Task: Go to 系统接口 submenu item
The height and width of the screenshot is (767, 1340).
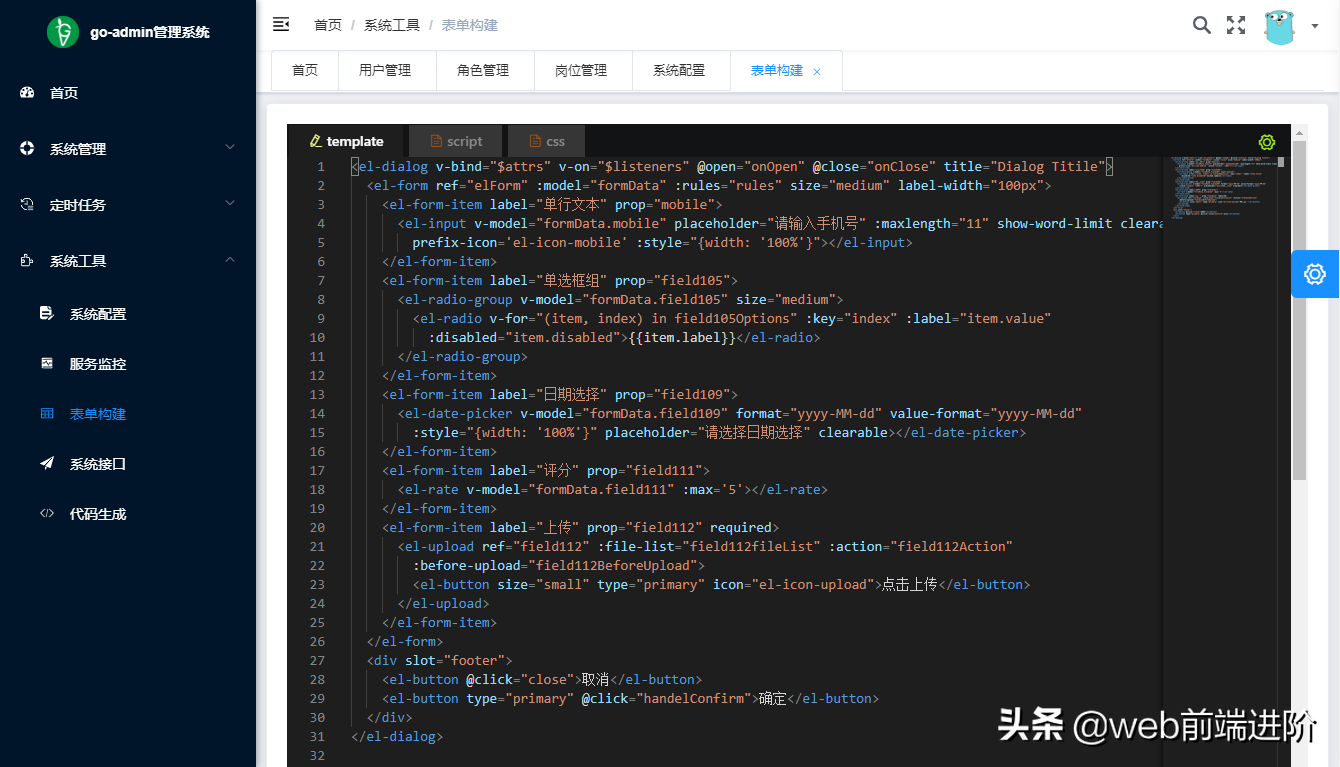Action: [x=128, y=464]
